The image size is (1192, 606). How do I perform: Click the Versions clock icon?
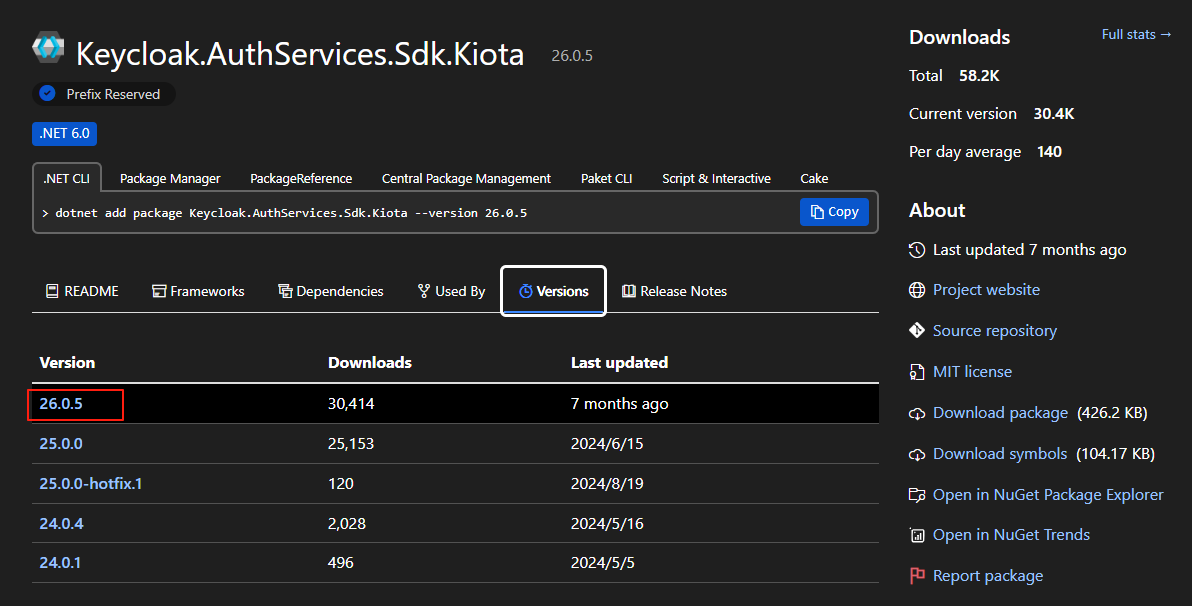(x=525, y=291)
